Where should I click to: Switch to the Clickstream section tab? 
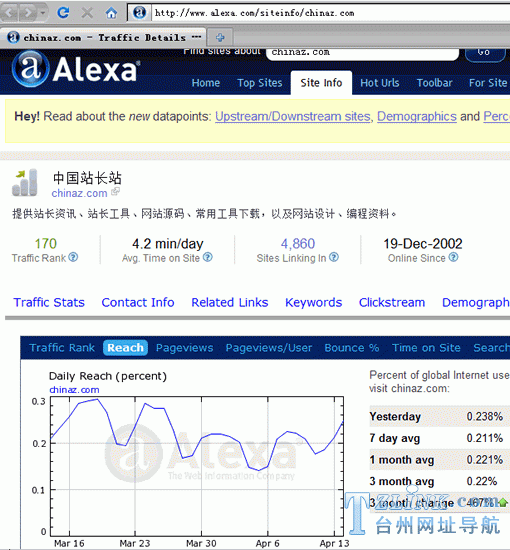click(392, 302)
